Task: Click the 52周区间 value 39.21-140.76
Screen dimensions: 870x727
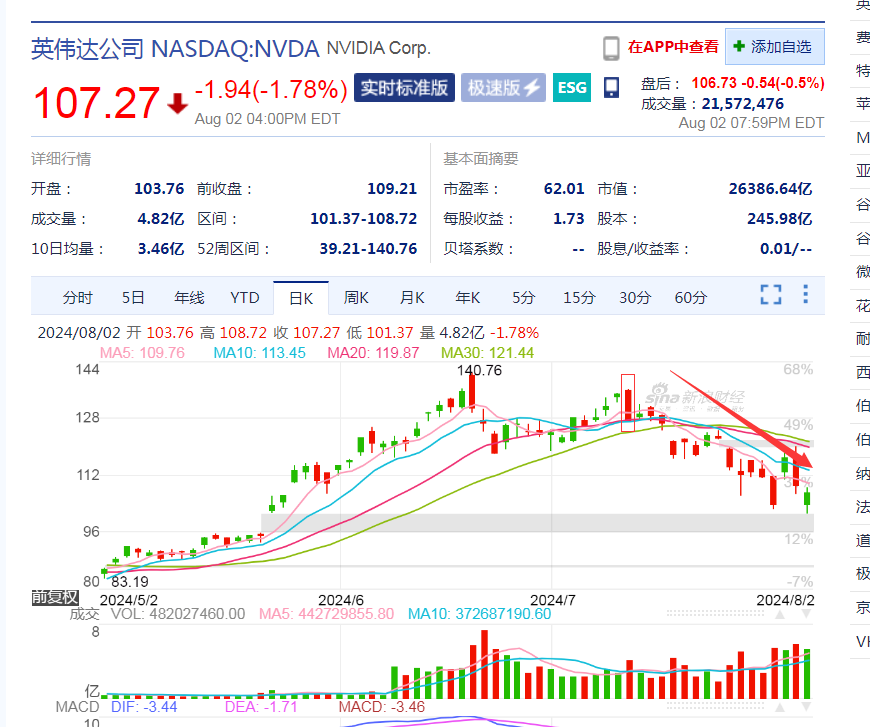Action: pos(368,249)
